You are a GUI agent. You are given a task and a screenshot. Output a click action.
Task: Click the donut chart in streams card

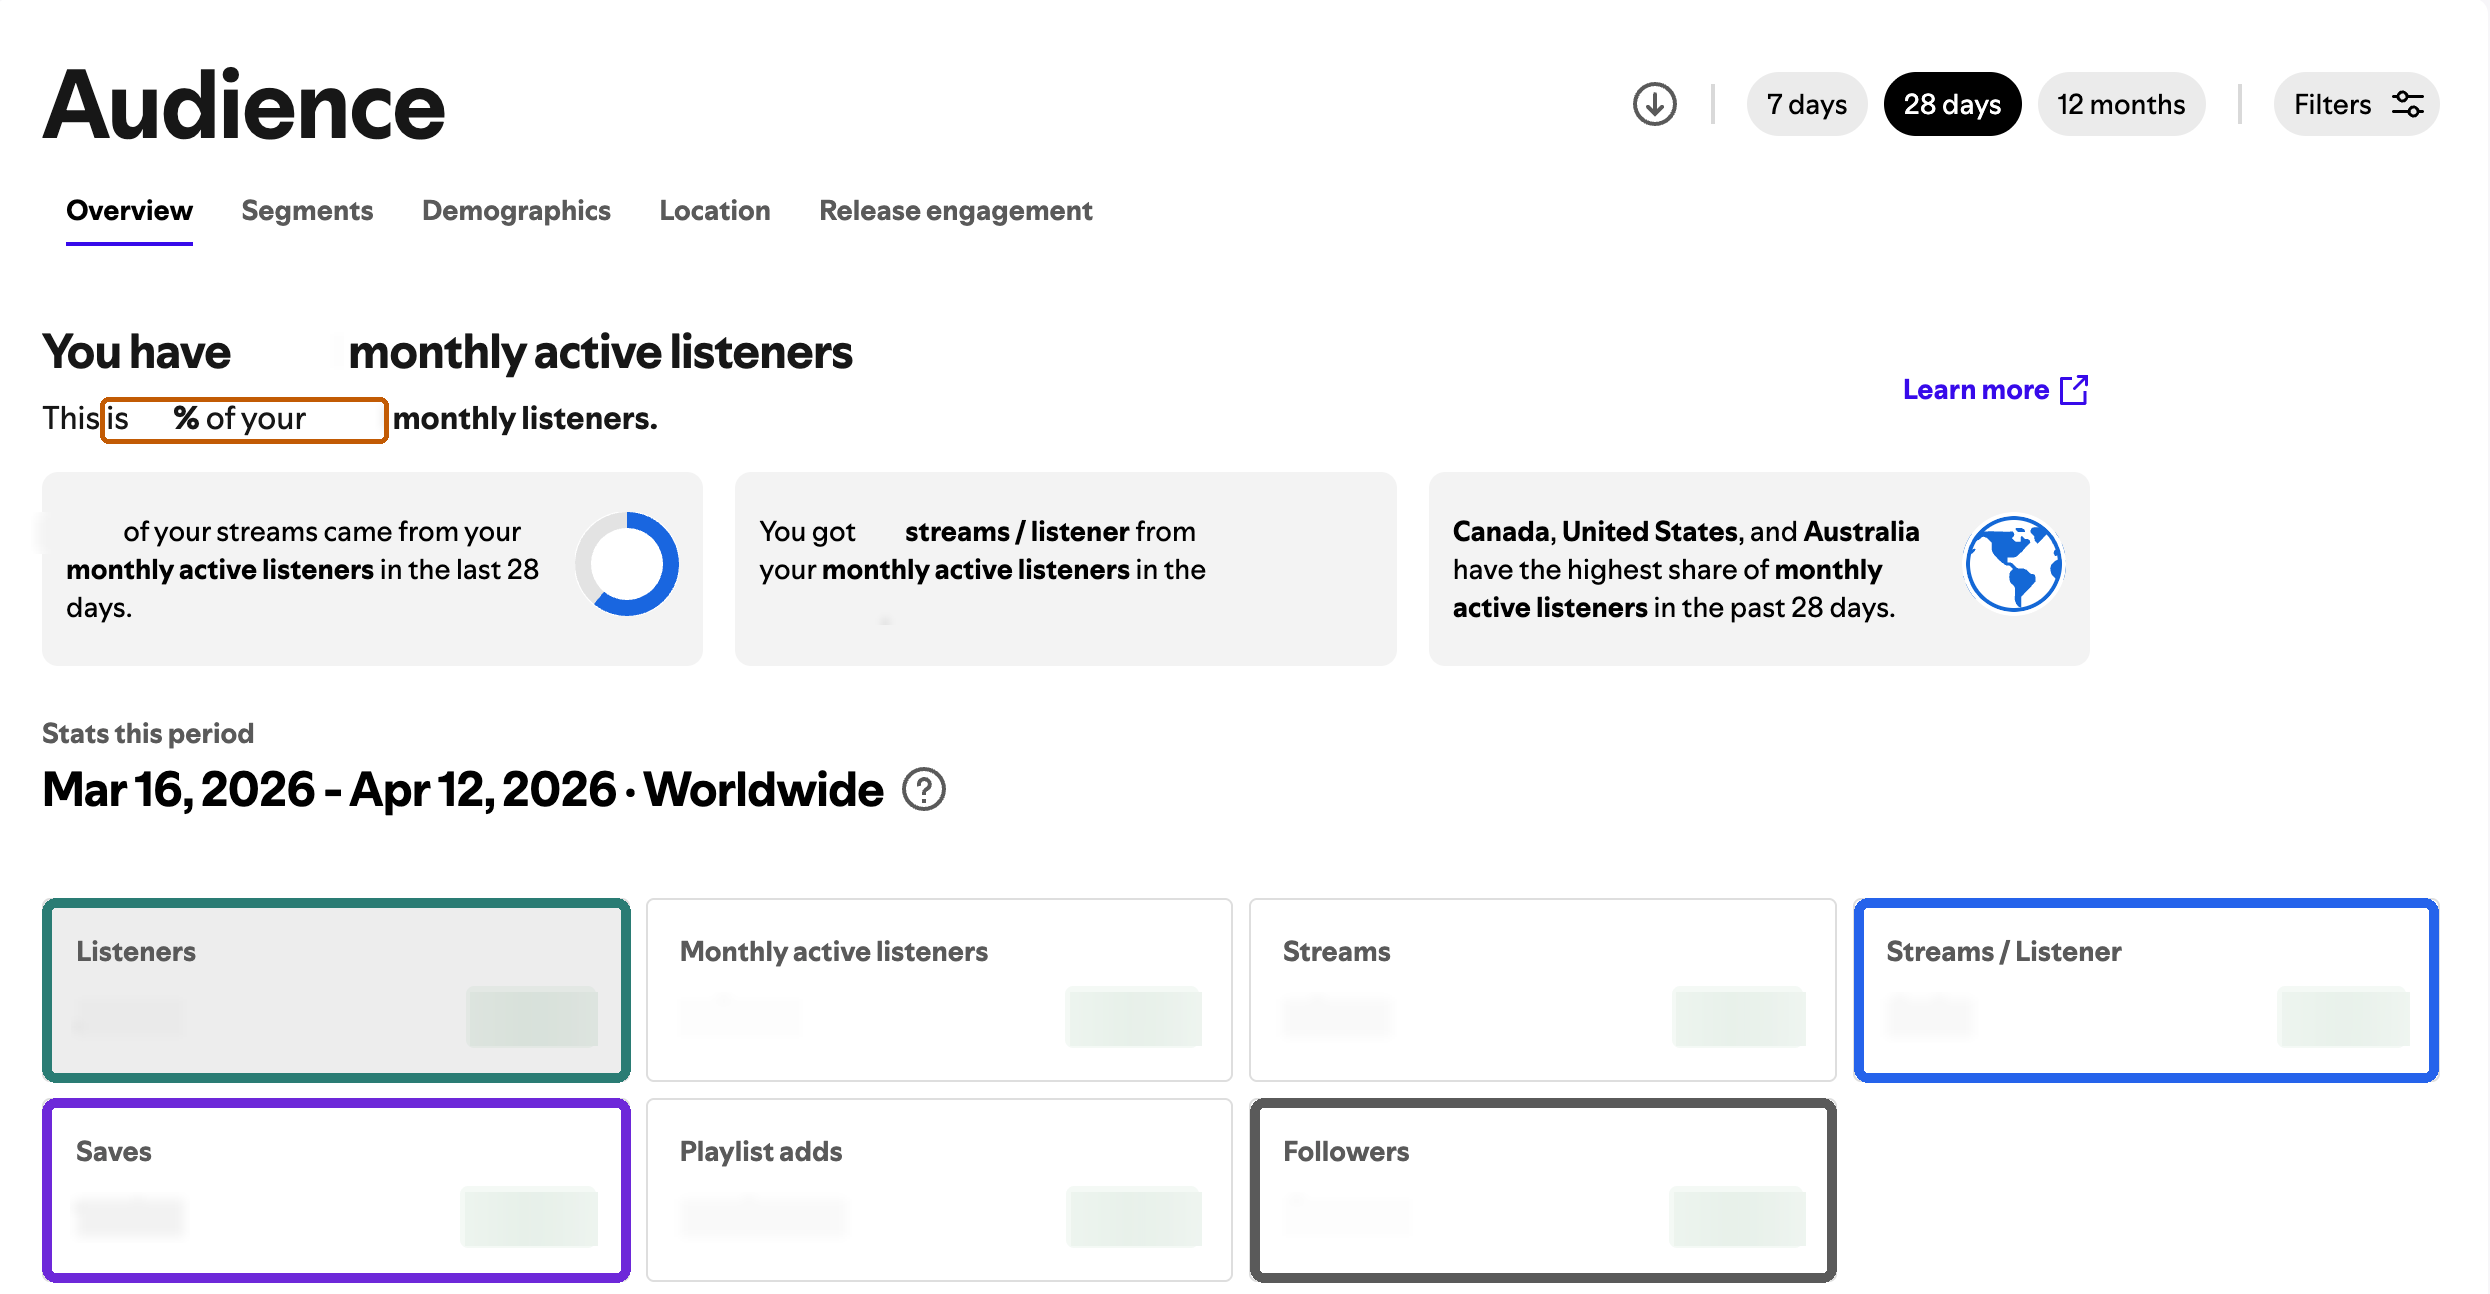pos(627,564)
